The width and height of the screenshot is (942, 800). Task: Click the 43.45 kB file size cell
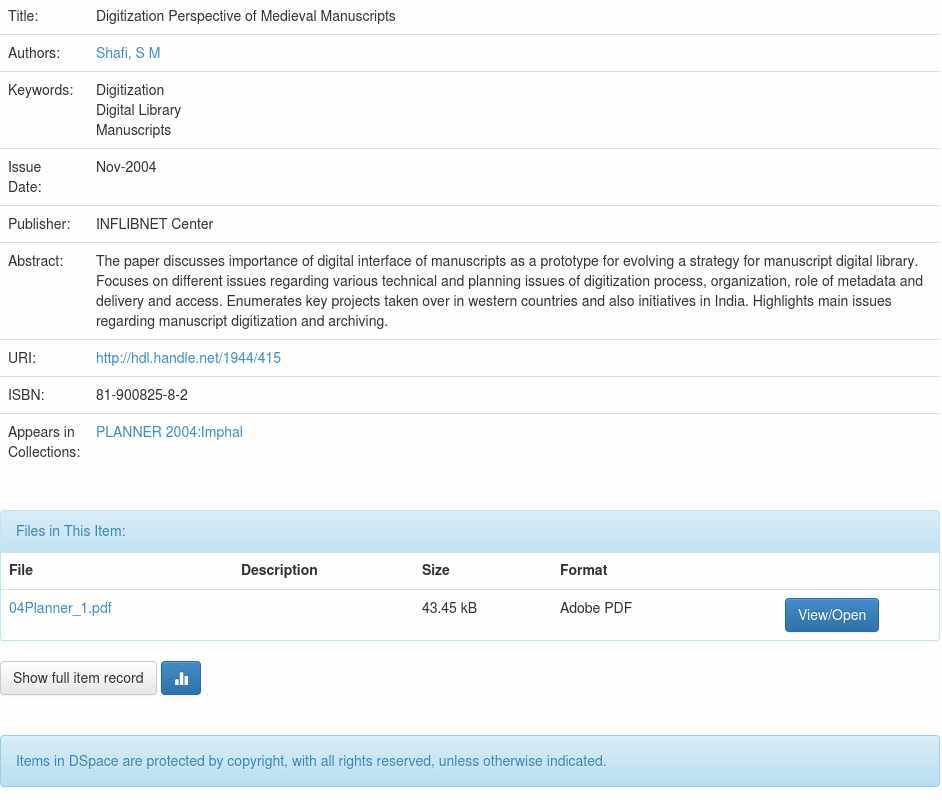coord(449,608)
